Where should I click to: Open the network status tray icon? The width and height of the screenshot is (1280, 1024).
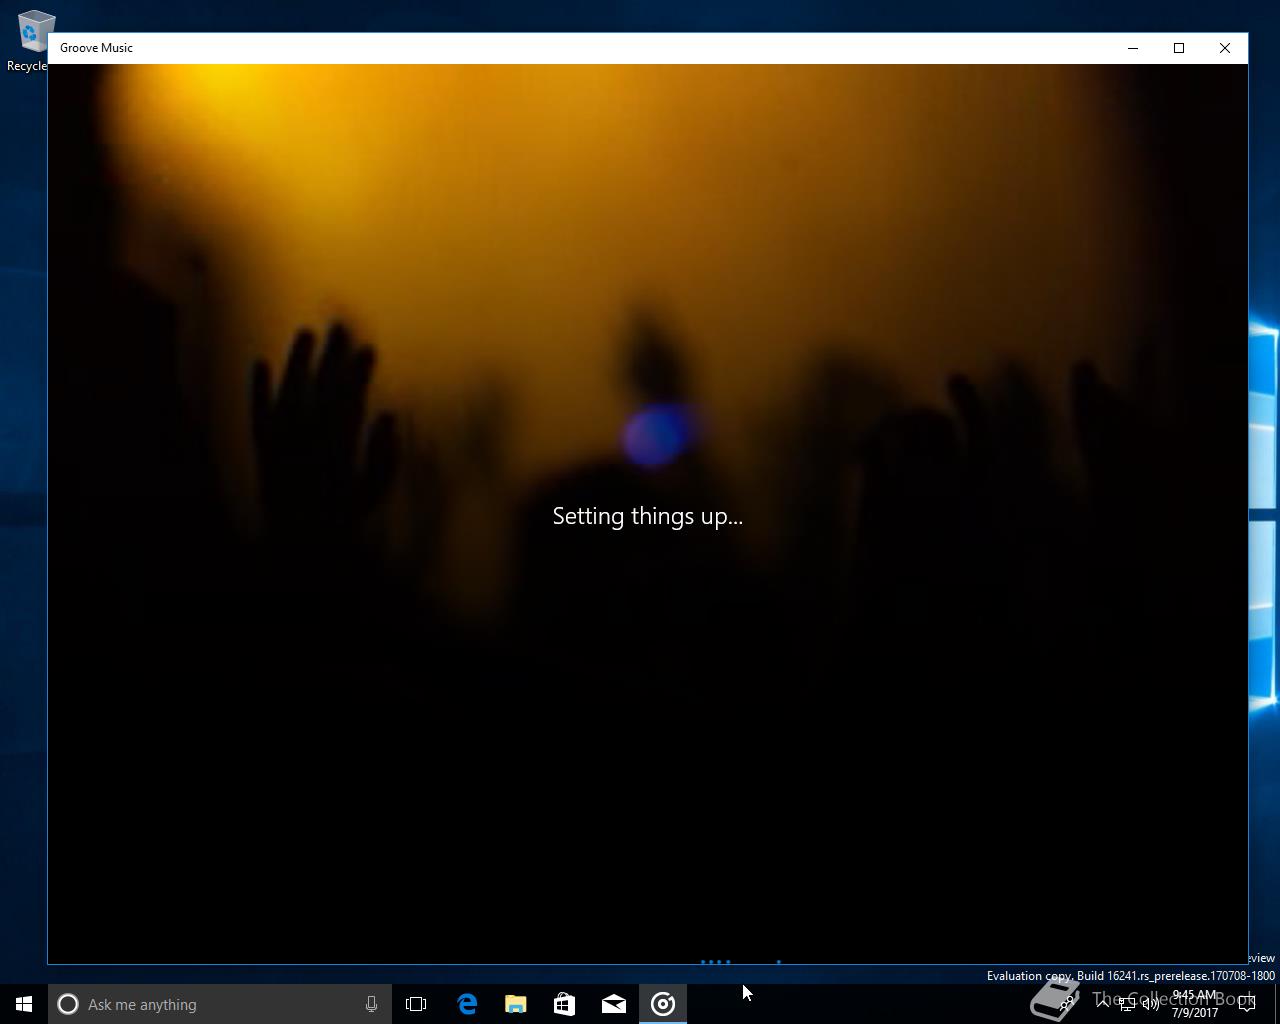tap(1127, 1004)
